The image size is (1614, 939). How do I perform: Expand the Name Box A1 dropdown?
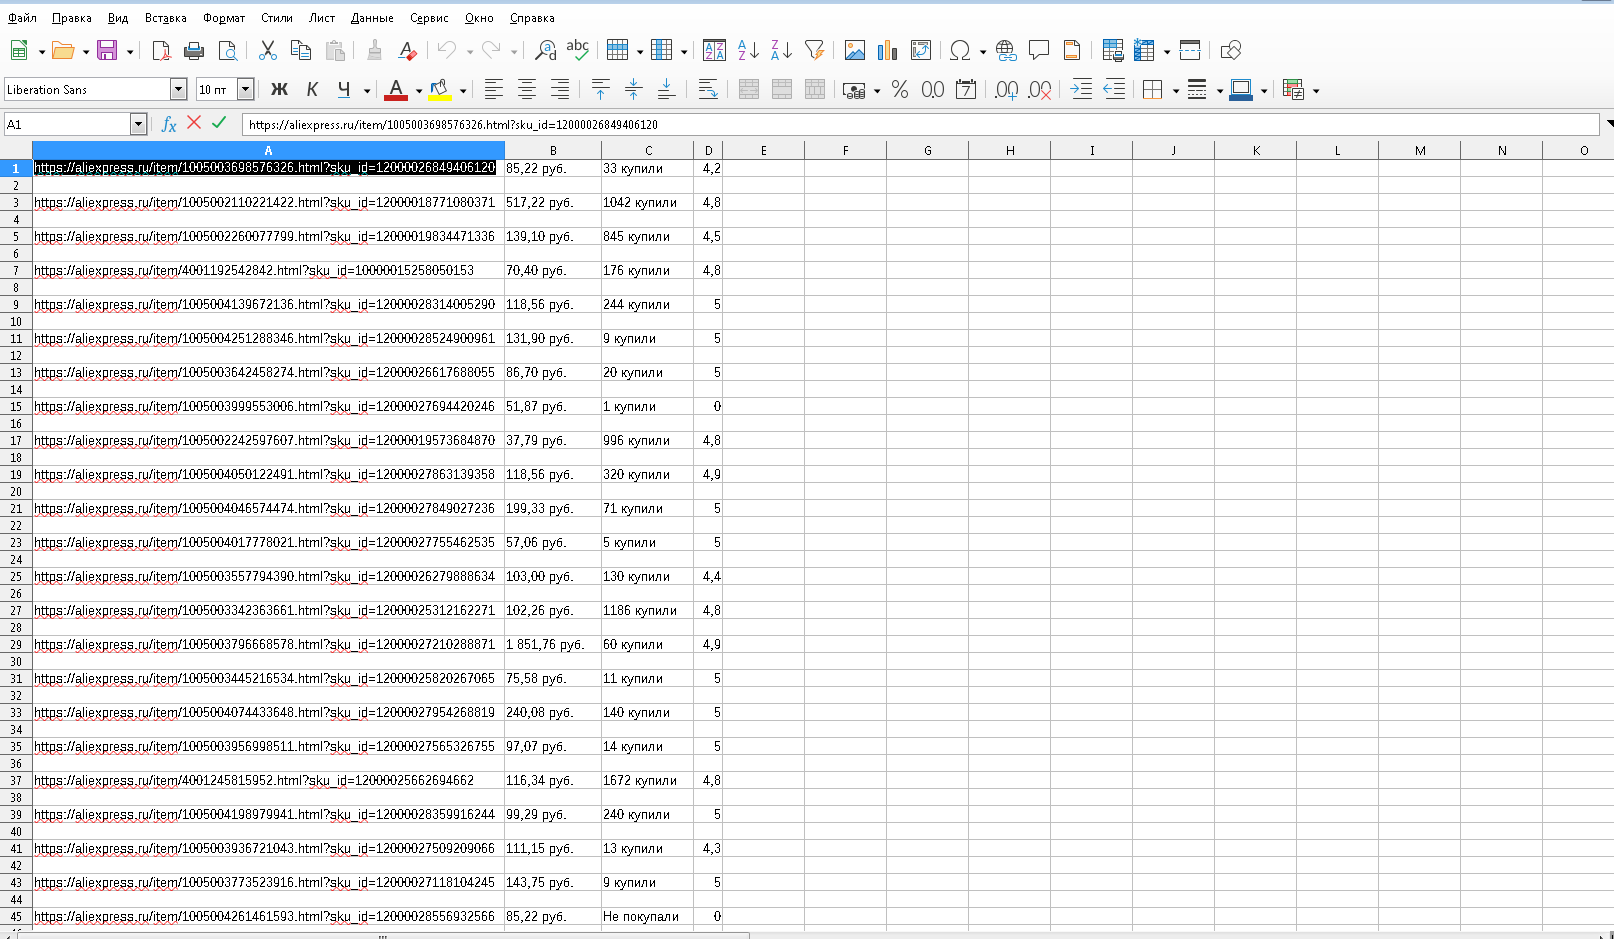click(x=139, y=124)
